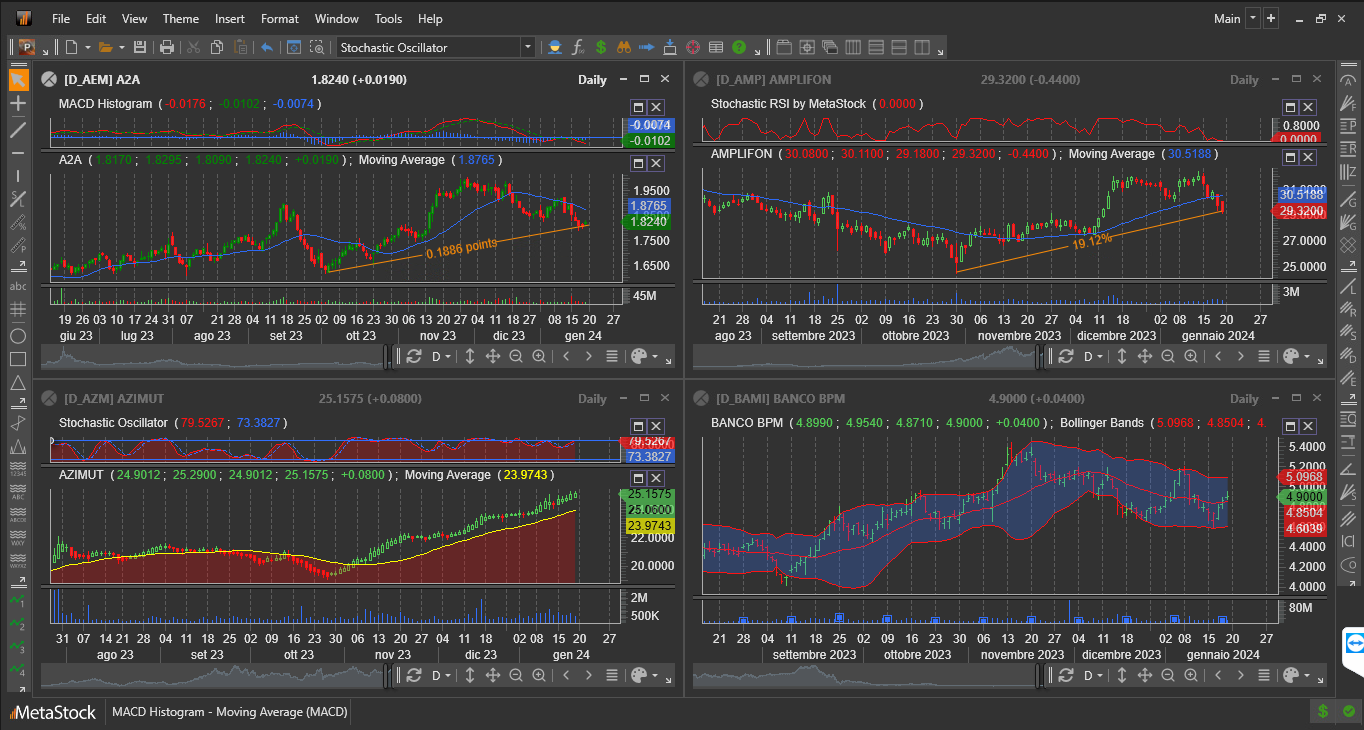Select the arrow pointer tool

[18, 80]
